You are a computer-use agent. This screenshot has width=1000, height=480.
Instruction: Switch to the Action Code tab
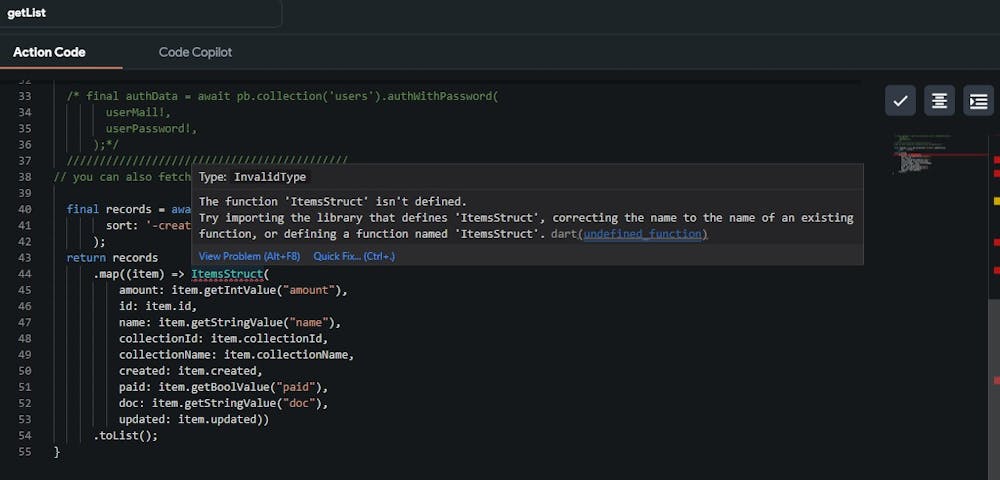coord(49,52)
